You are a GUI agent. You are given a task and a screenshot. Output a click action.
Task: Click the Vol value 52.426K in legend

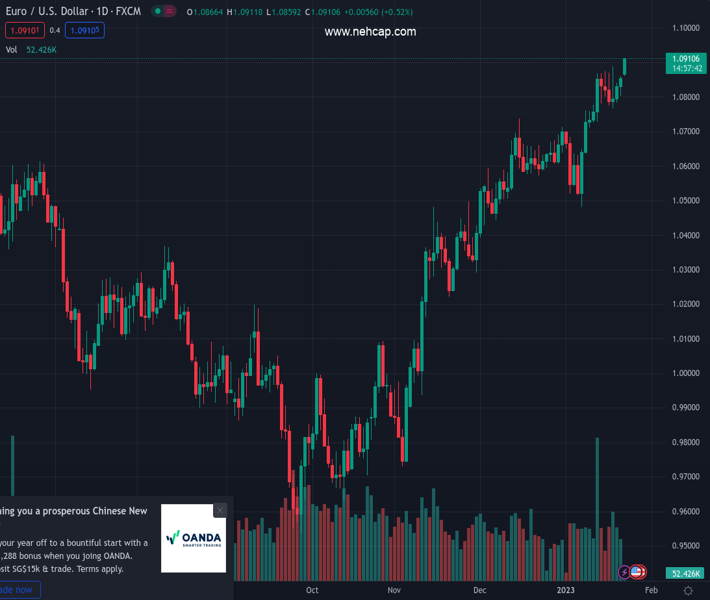point(42,50)
